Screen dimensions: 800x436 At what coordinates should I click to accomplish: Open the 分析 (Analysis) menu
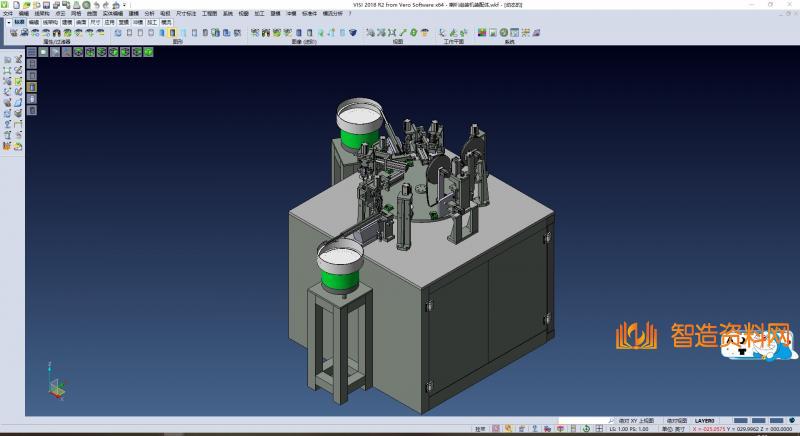coord(149,13)
